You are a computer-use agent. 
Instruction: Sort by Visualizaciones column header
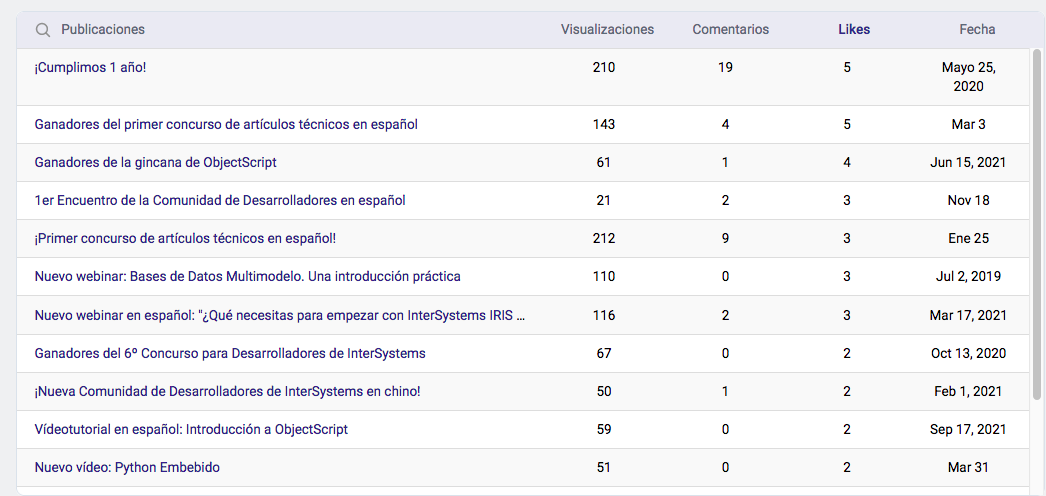[x=607, y=30]
